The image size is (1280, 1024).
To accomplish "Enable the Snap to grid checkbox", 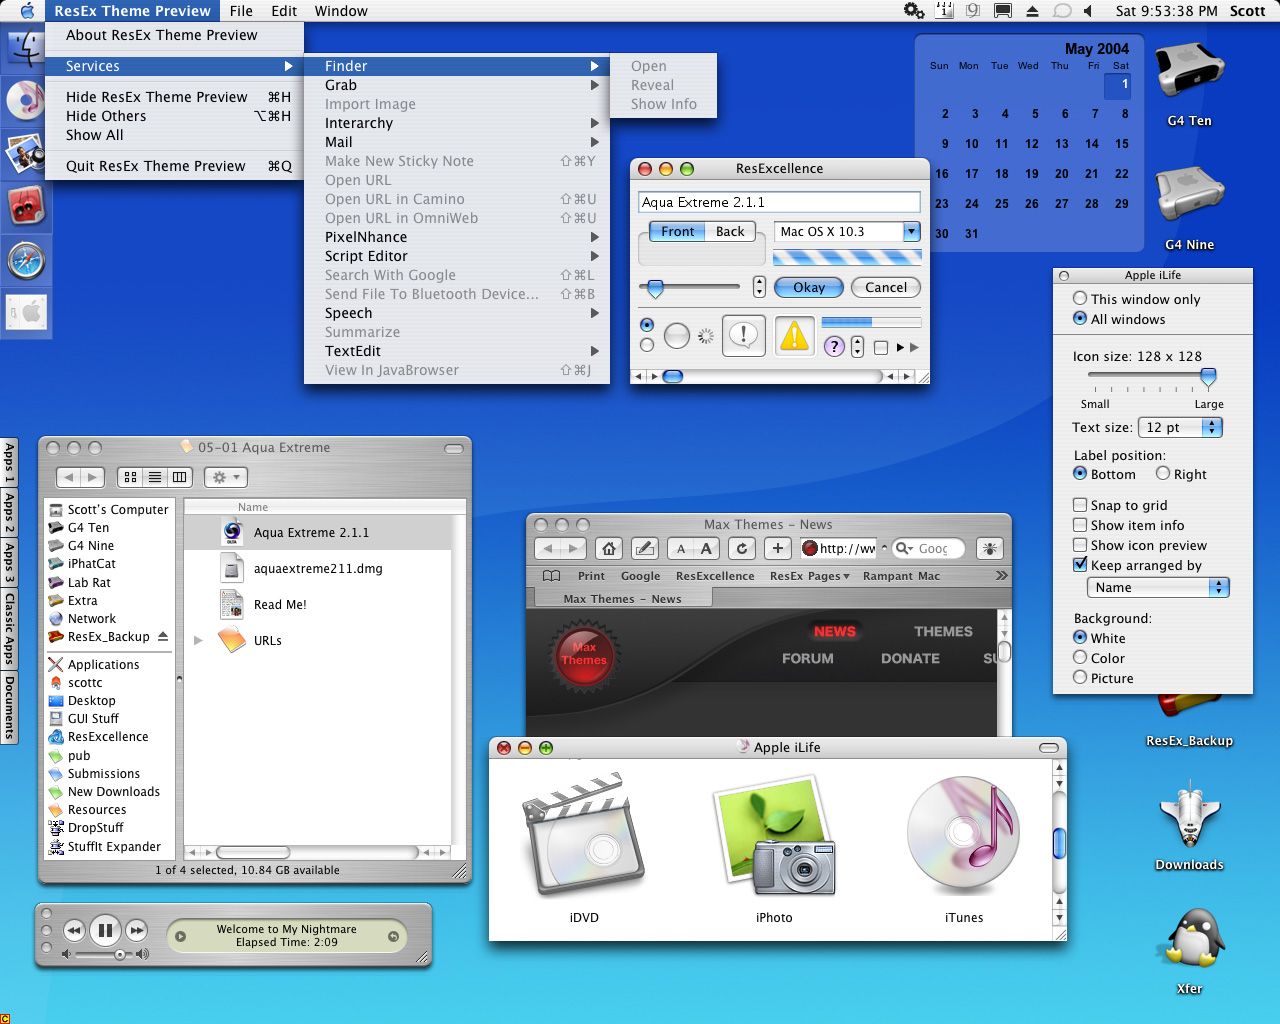I will (1080, 505).
